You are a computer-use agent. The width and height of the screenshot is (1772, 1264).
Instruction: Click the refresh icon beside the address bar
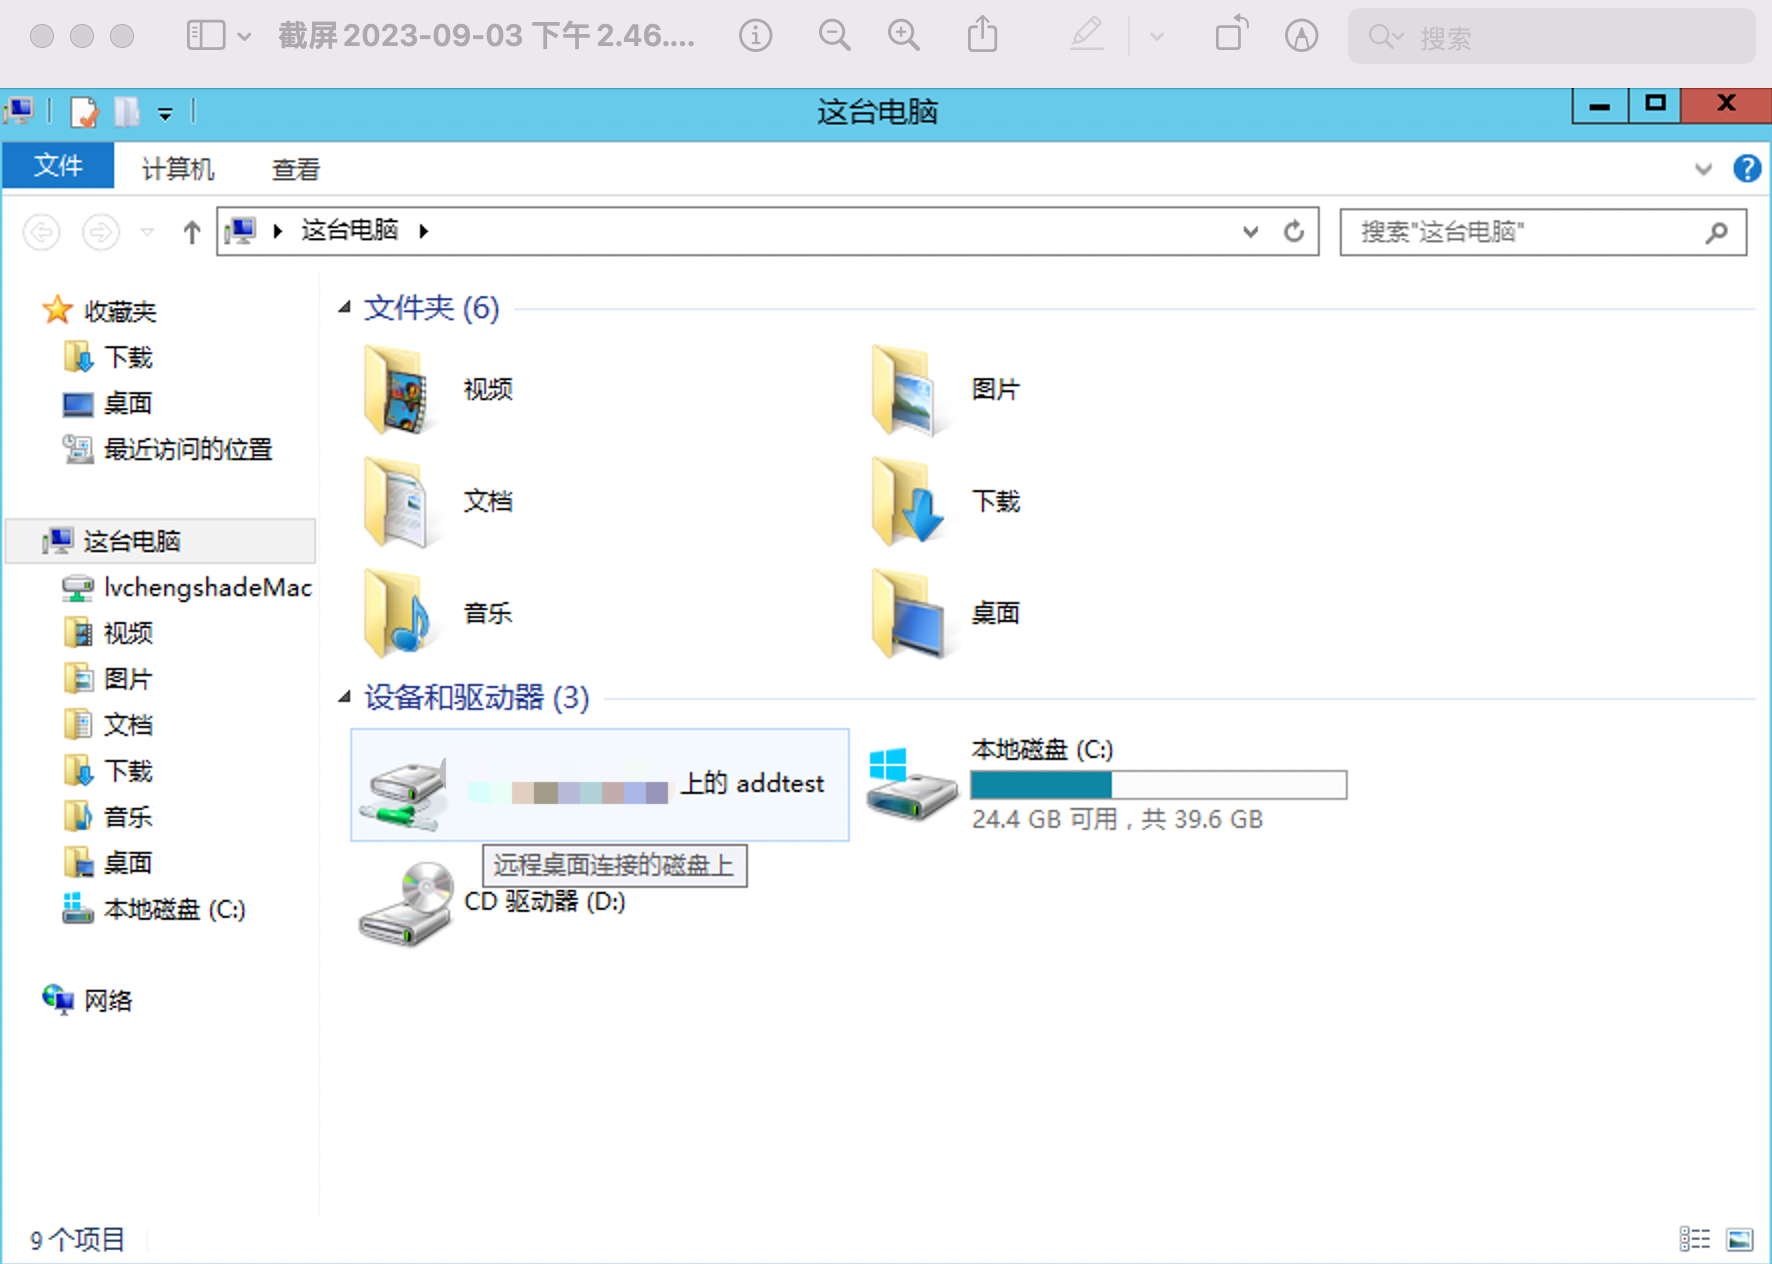click(x=1295, y=231)
